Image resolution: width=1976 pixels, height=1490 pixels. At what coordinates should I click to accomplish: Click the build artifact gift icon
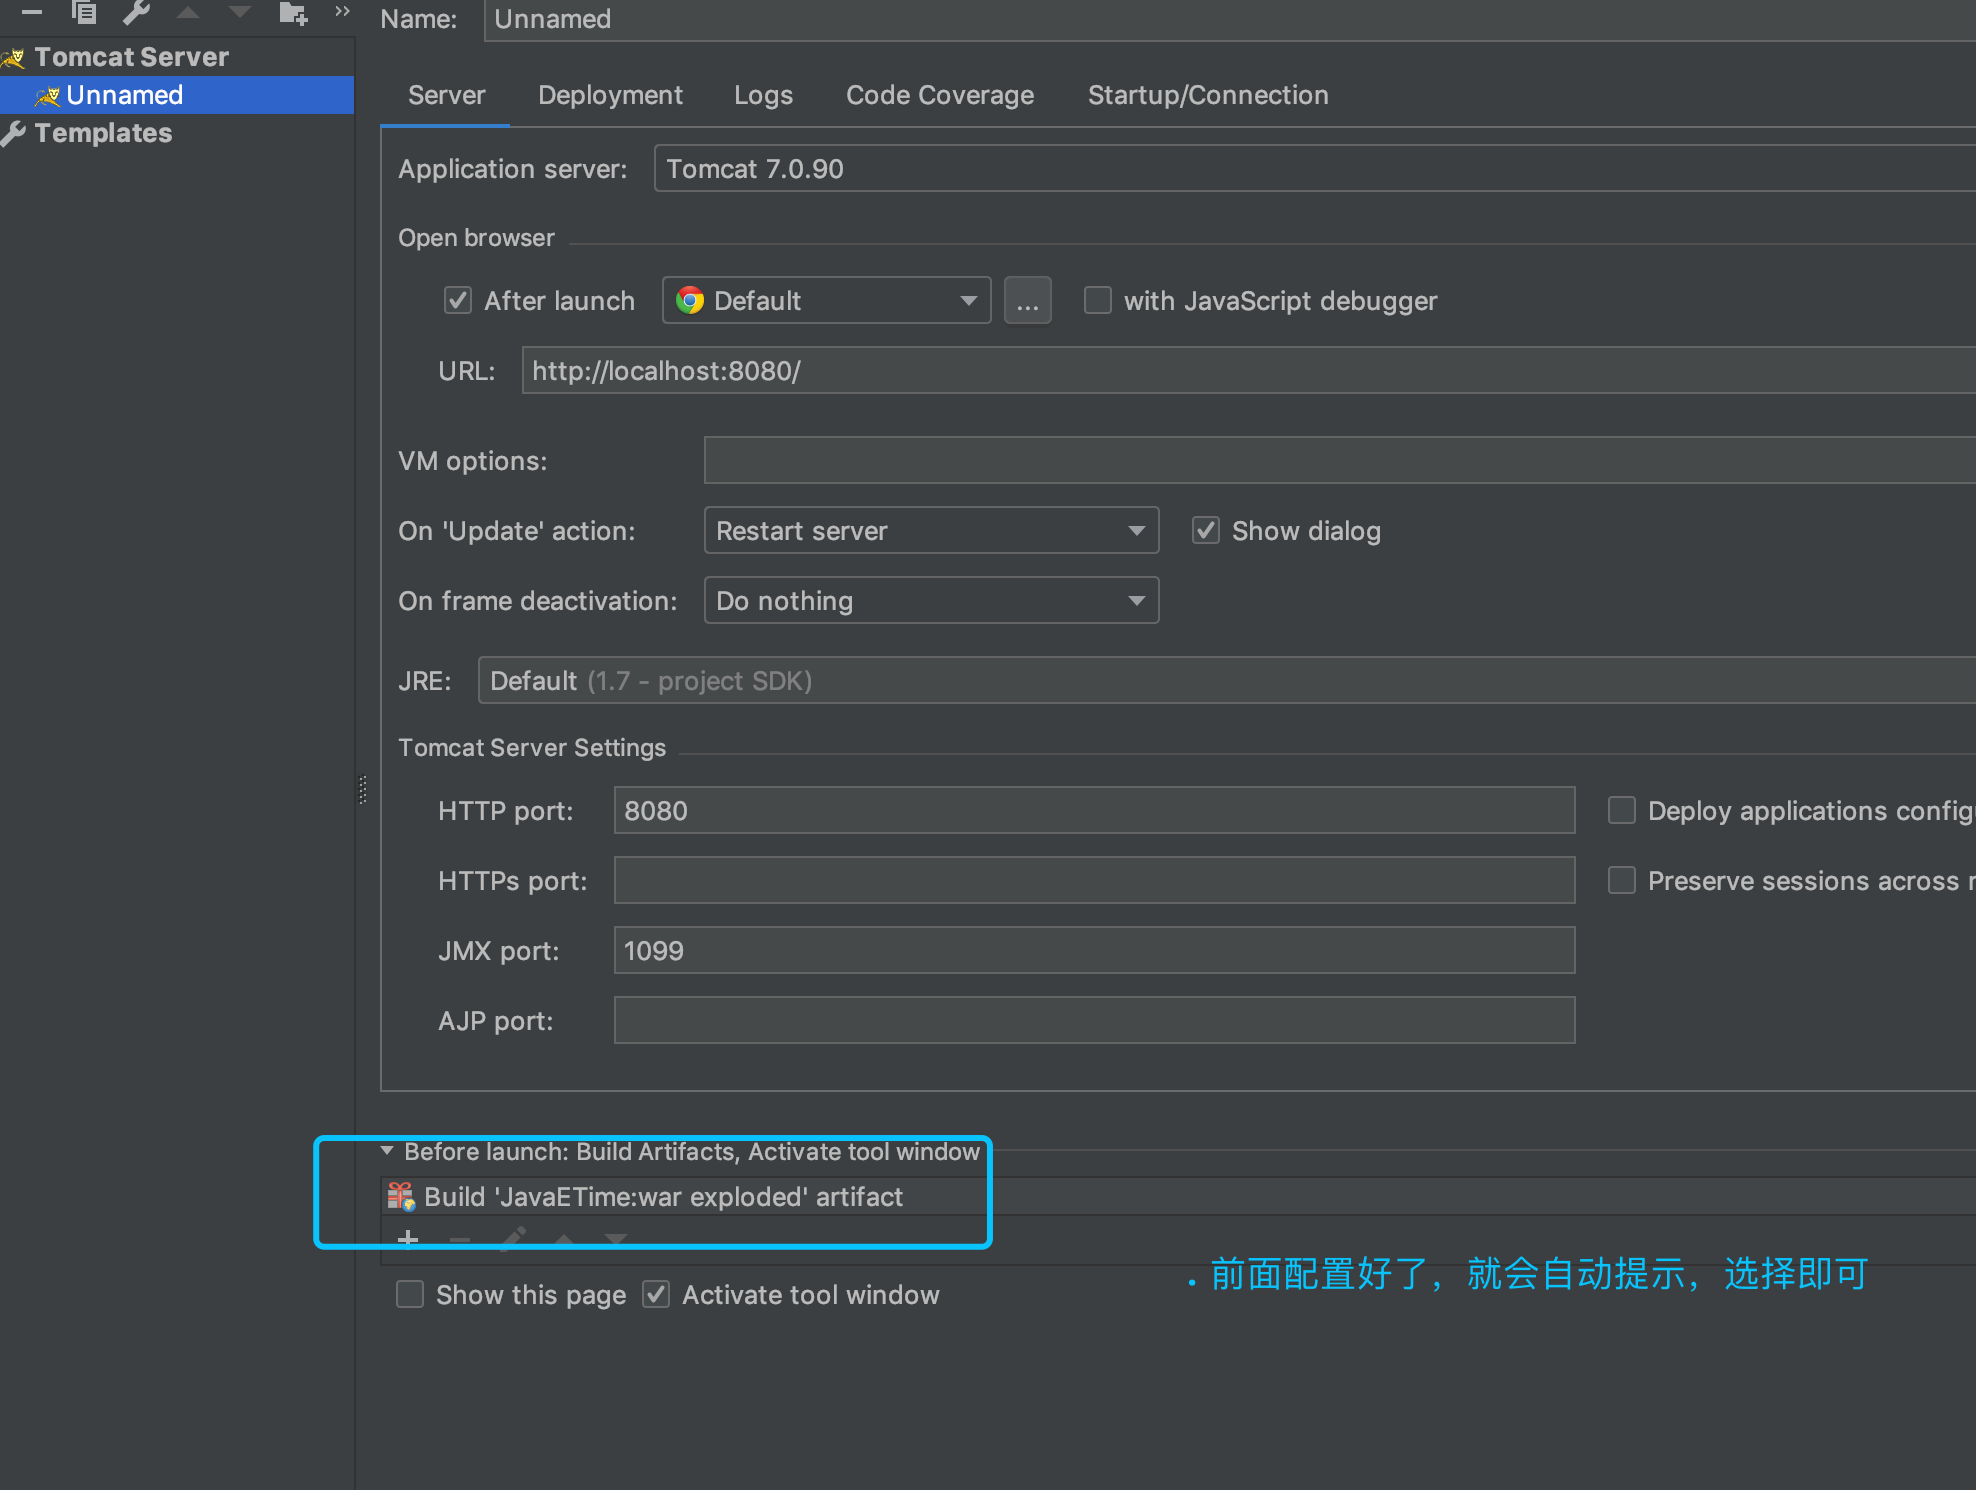[401, 1196]
